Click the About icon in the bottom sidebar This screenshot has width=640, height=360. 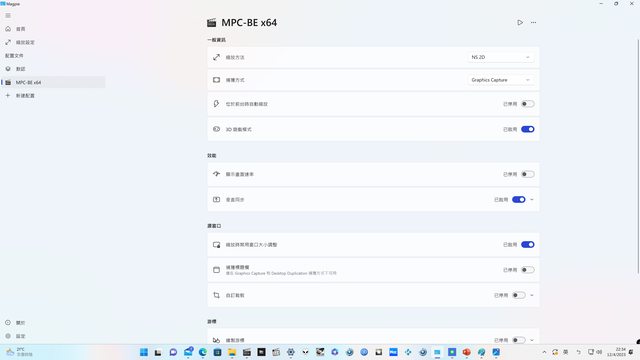pyautogui.click(x=8, y=322)
